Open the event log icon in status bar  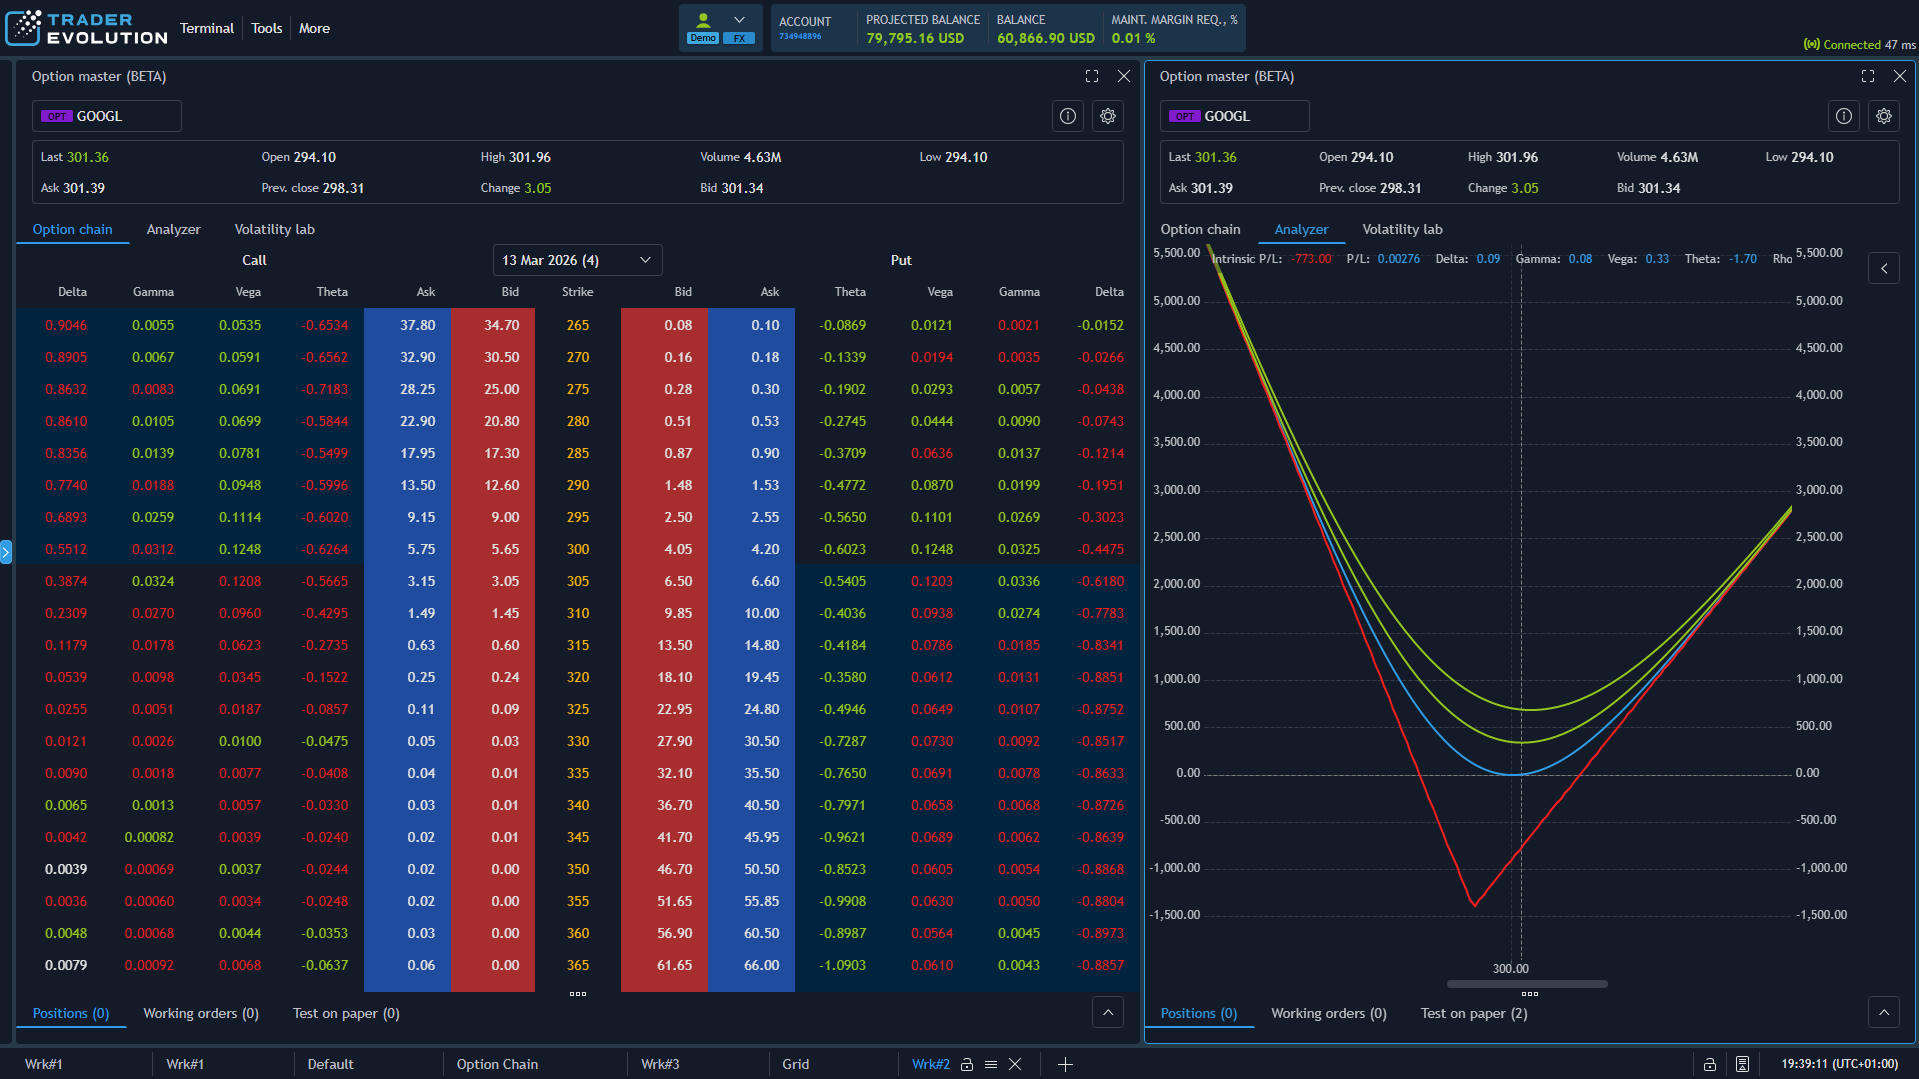1743,1064
